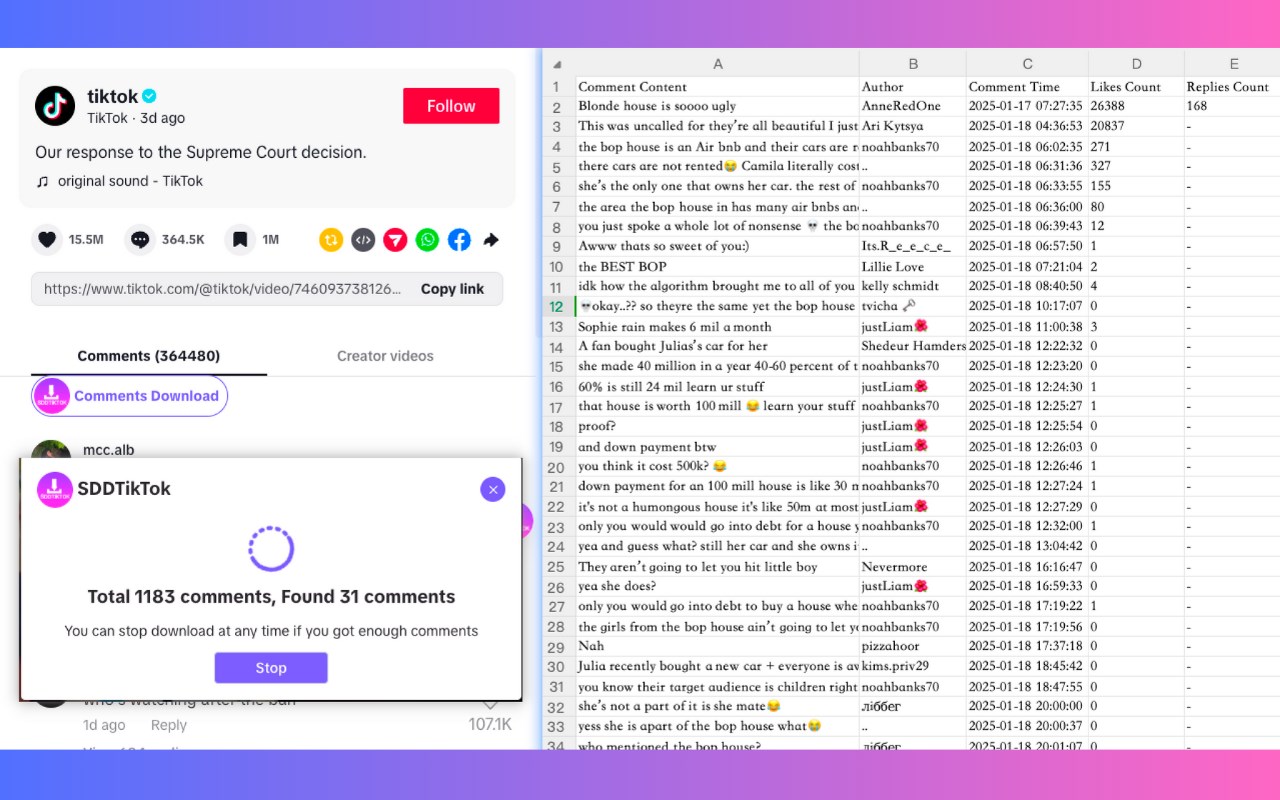Select spreadsheet column A header
Image resolution: width=1280 pixels, height=800 pixels.
717,64
